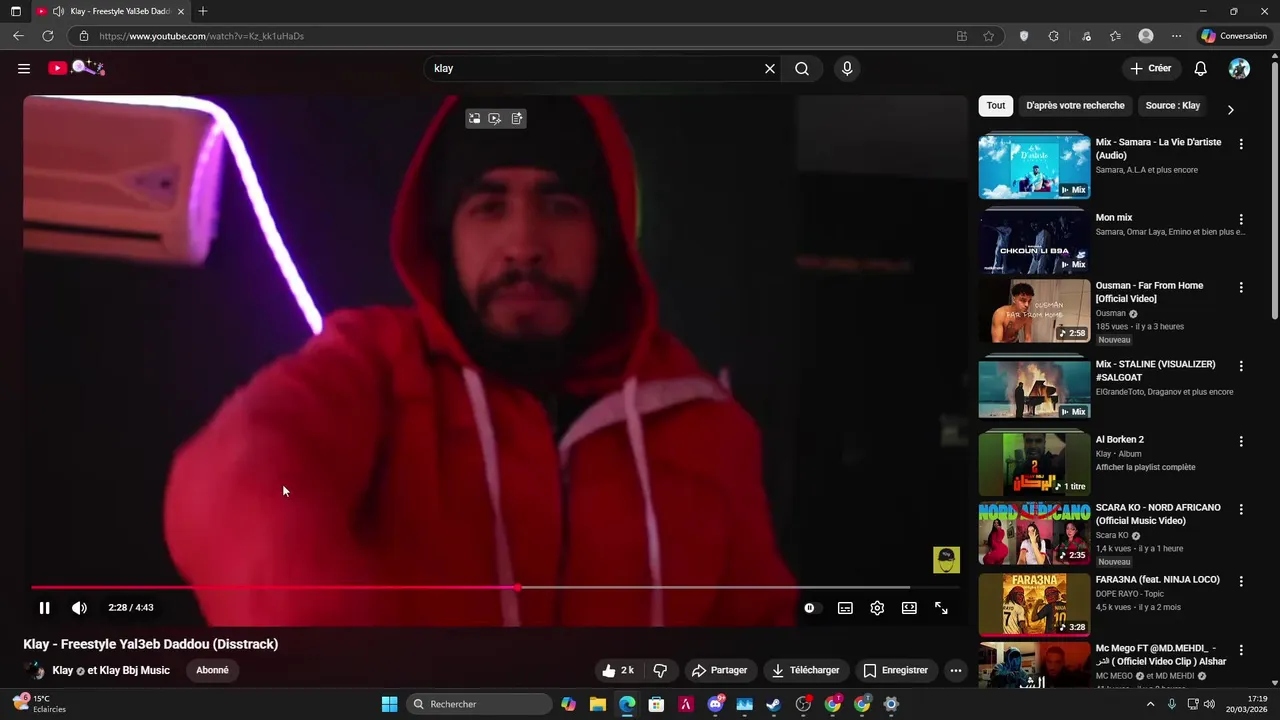Click the Rechercher taskbar search box
Image resolution: width=1280 pixels, height=720 pixels.
pos(481,704)
